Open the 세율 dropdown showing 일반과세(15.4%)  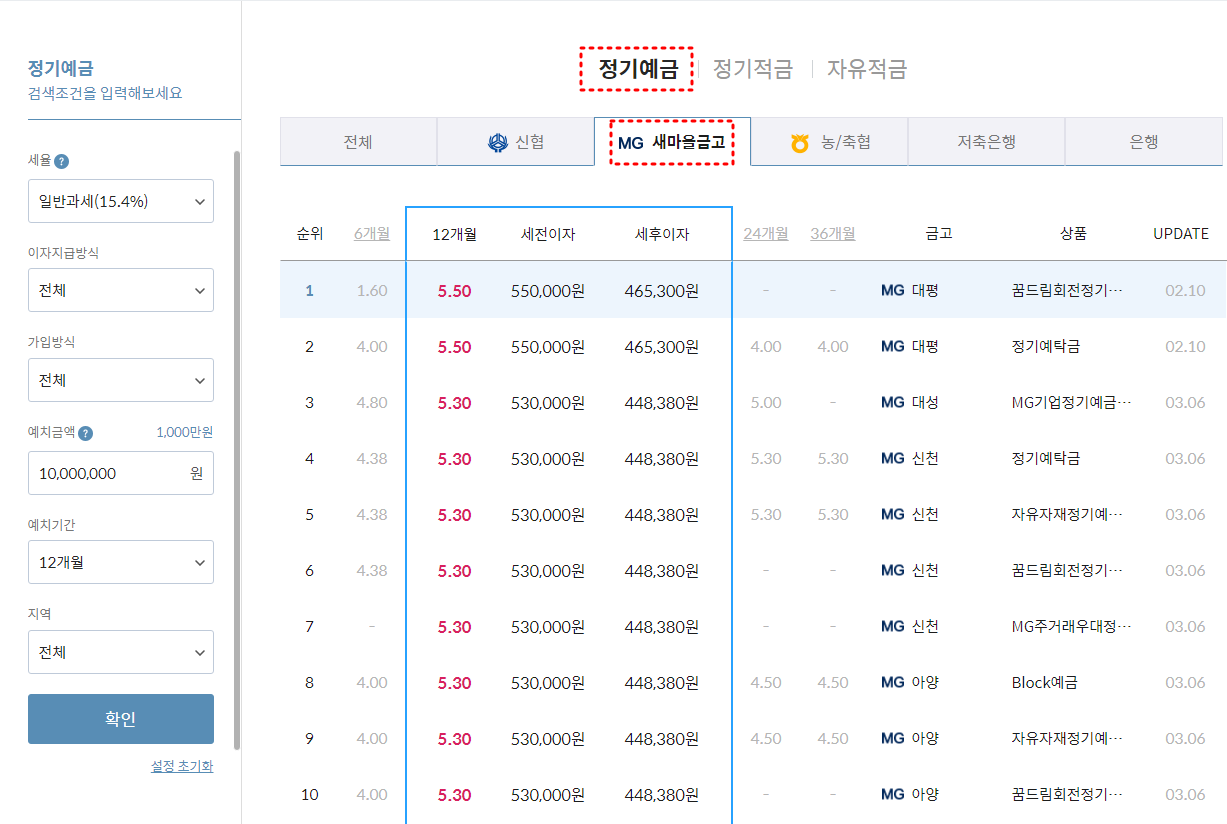click(x=121, y=201)
